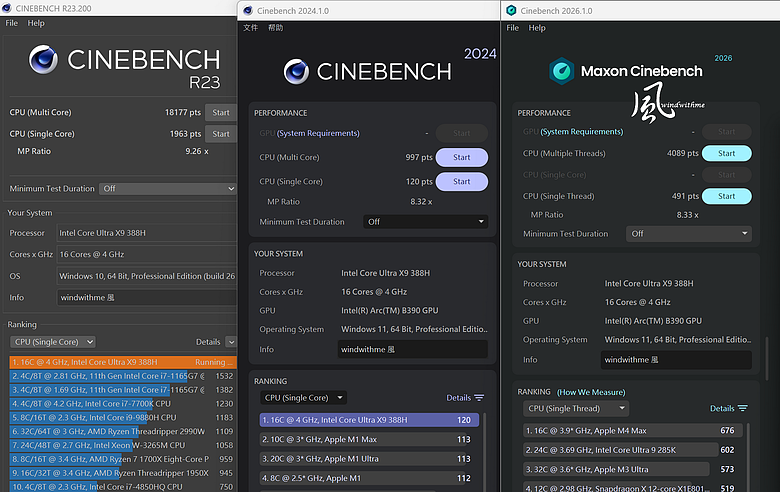This screenshot has height=492, width=780.
Task: Click the 18177 pts multi core score in R23
Action: click(183, 112)
